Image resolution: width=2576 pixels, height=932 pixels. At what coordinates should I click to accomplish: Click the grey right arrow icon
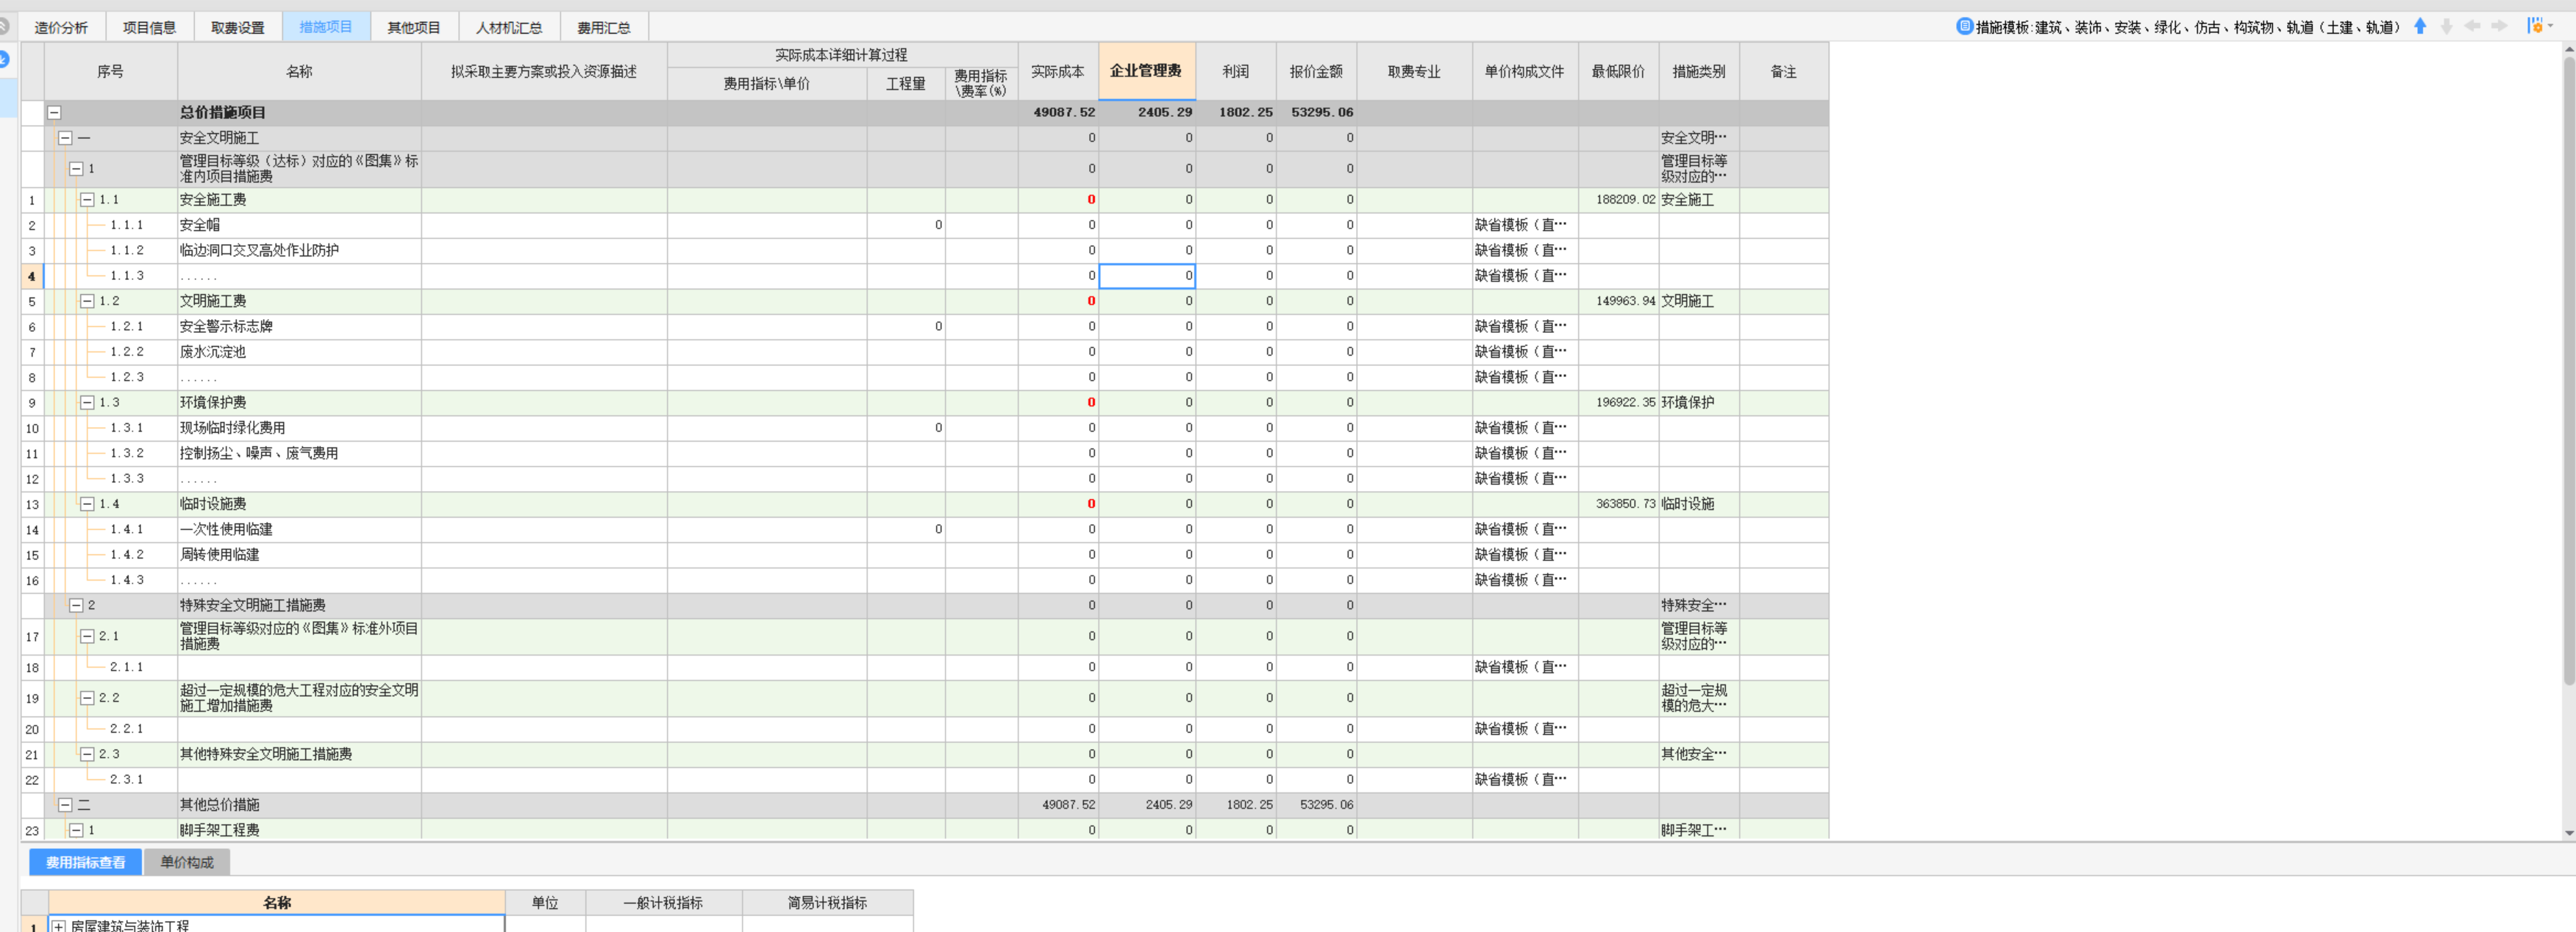[x=2499, y=26]
